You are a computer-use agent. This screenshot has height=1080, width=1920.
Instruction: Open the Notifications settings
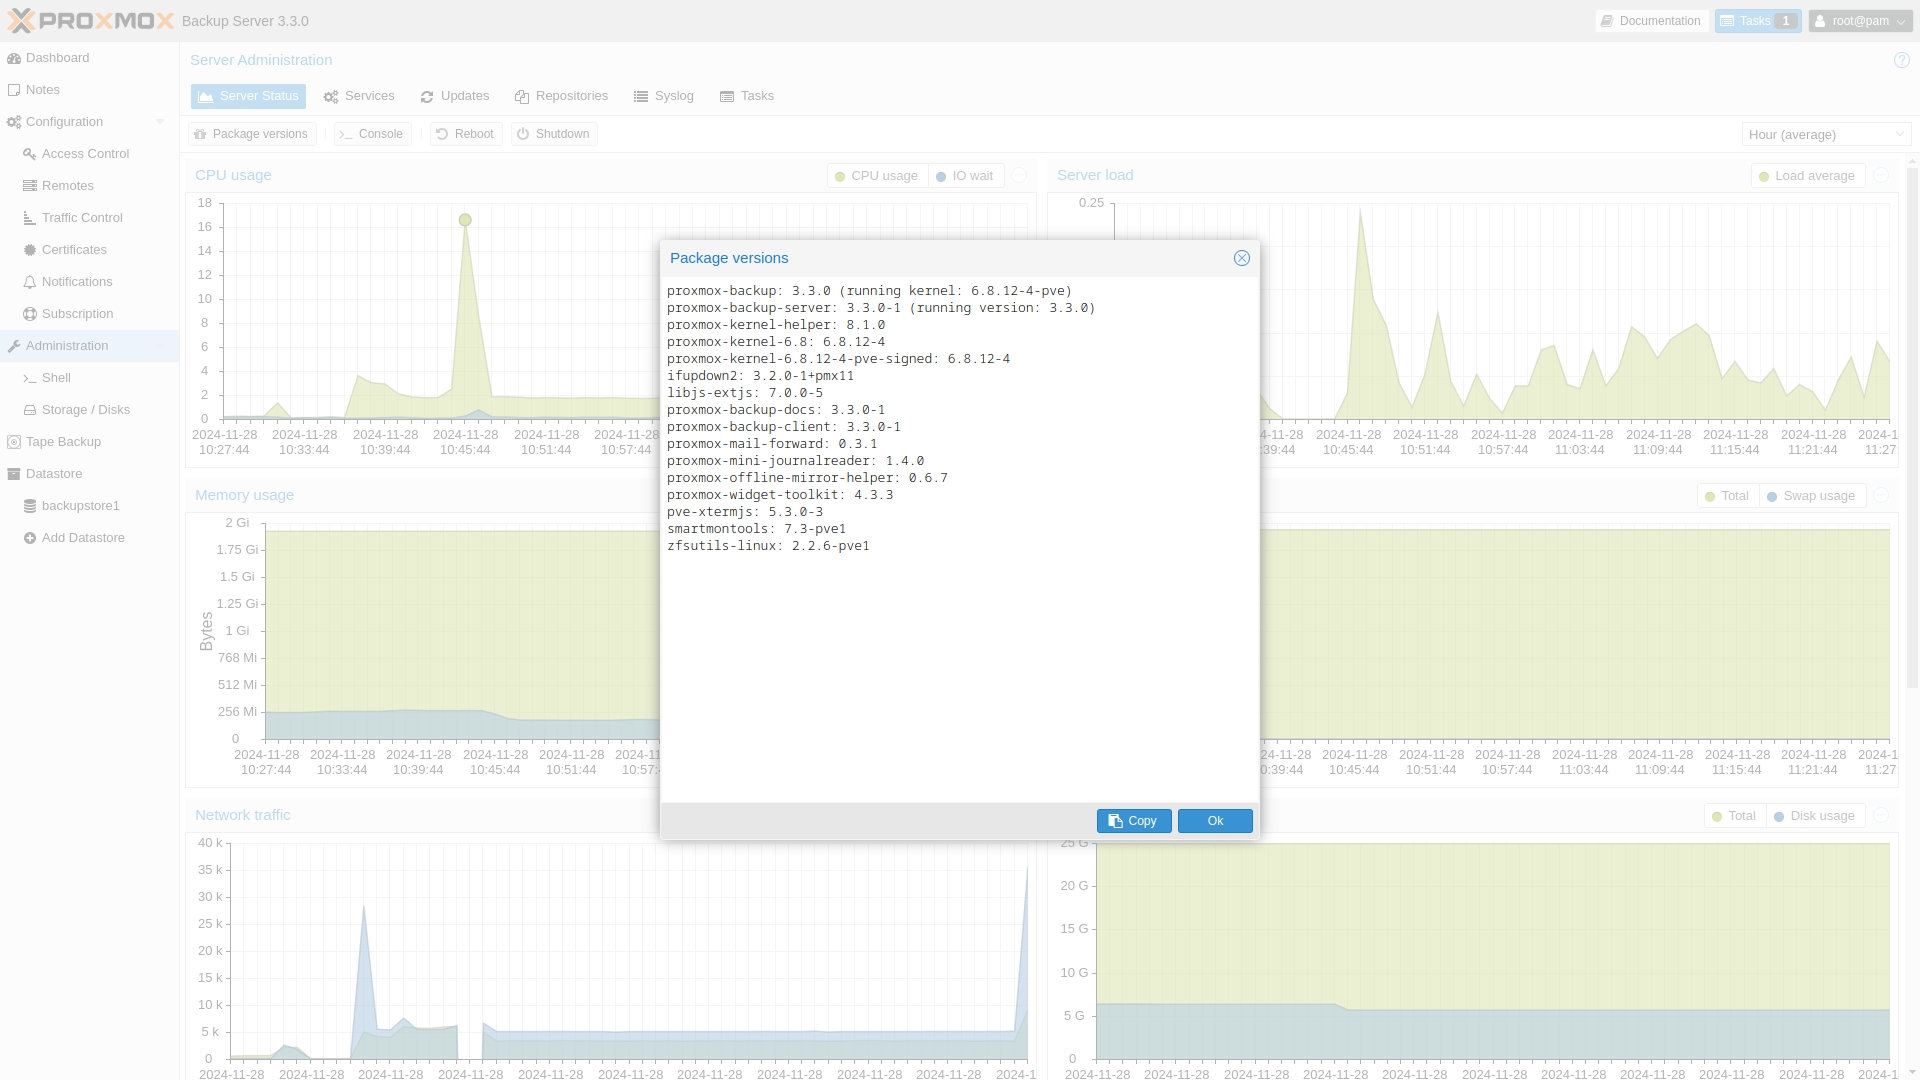77,281
